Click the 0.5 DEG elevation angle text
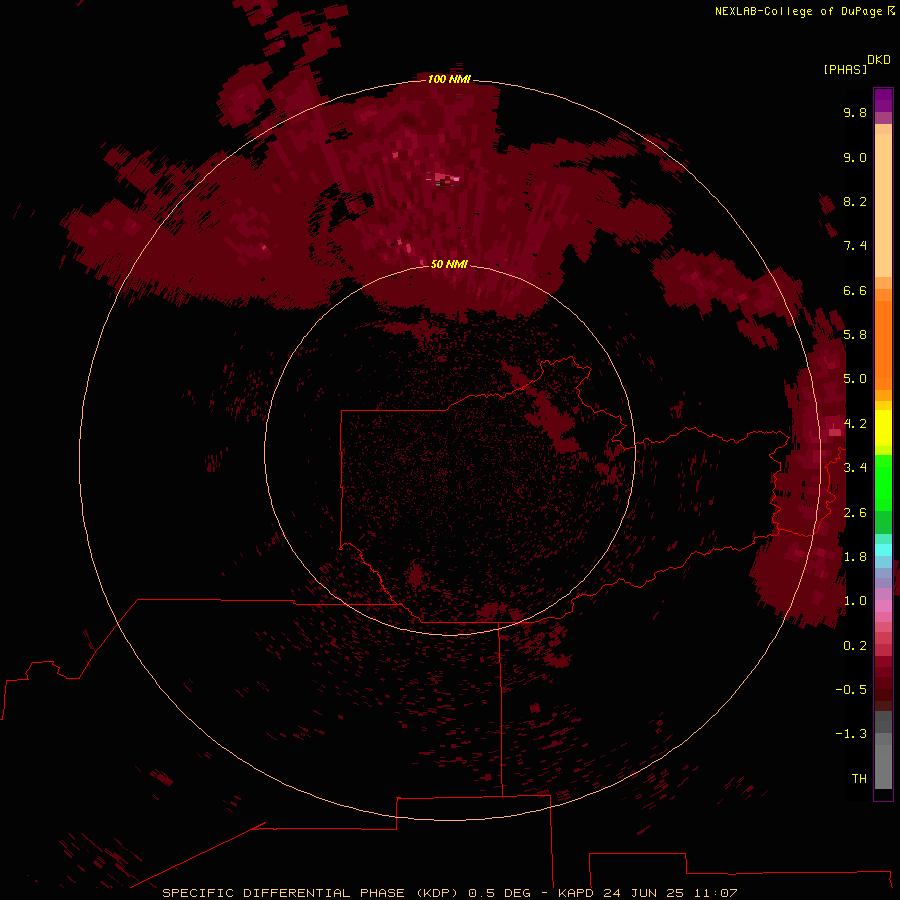 click(x=502, y=893)
